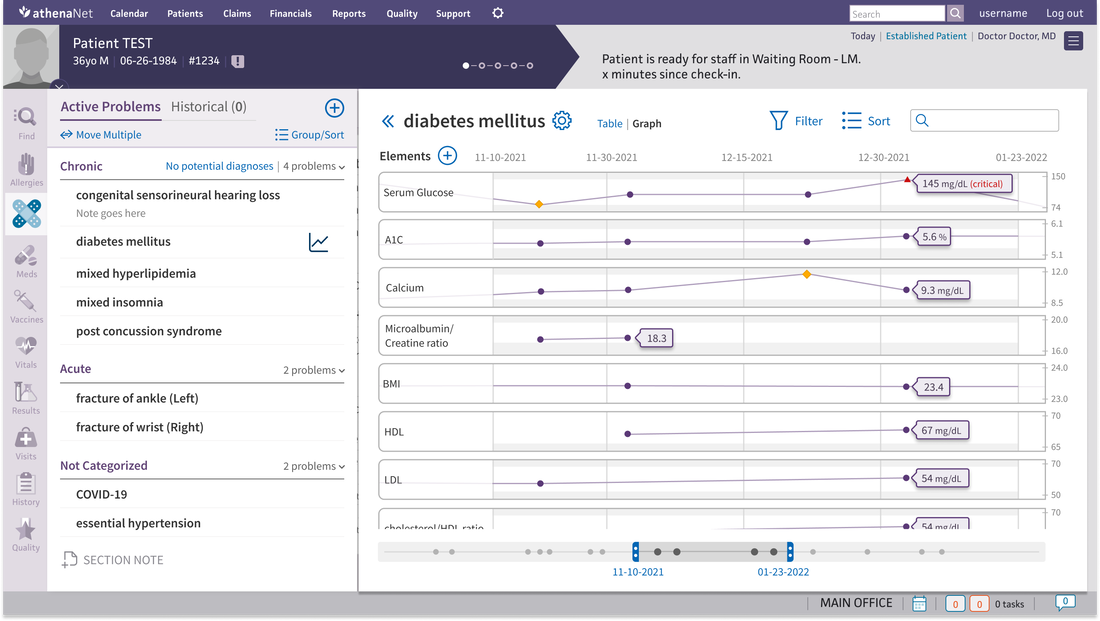
Task: Expand the Not Categorized problems dropdown
Action: pos(314,467)
